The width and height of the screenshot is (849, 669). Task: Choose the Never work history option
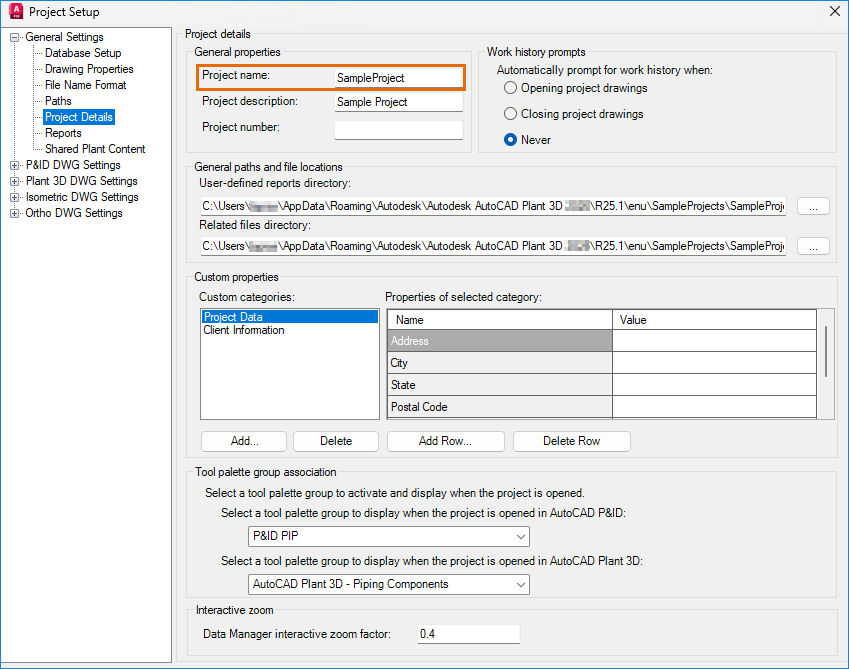511,140
